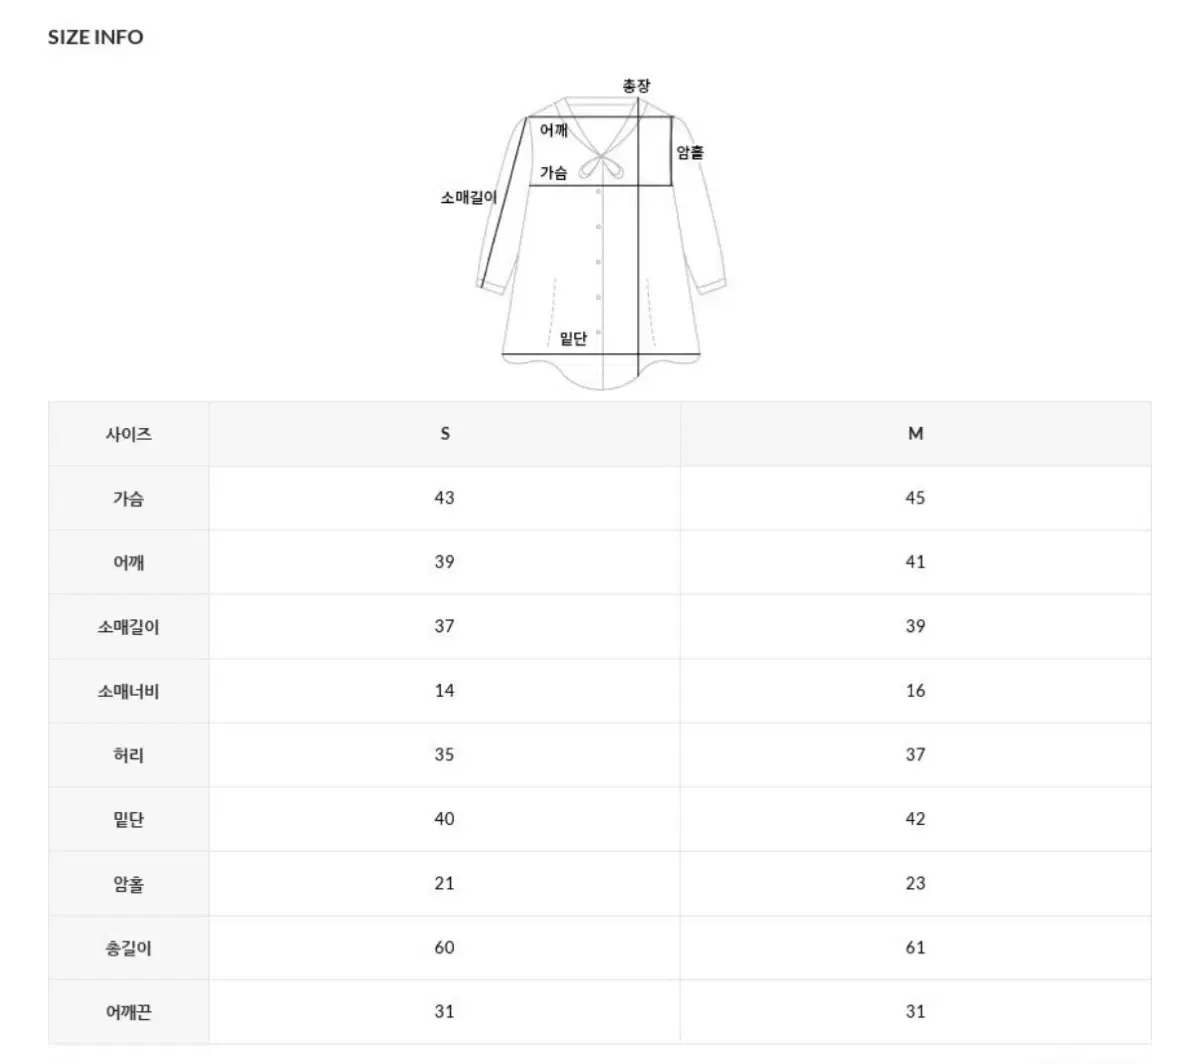The width and height of the screenshot is (1200, 1064).
Task: Click the 밑단 row label in table
Action: [x=129, y=820]
